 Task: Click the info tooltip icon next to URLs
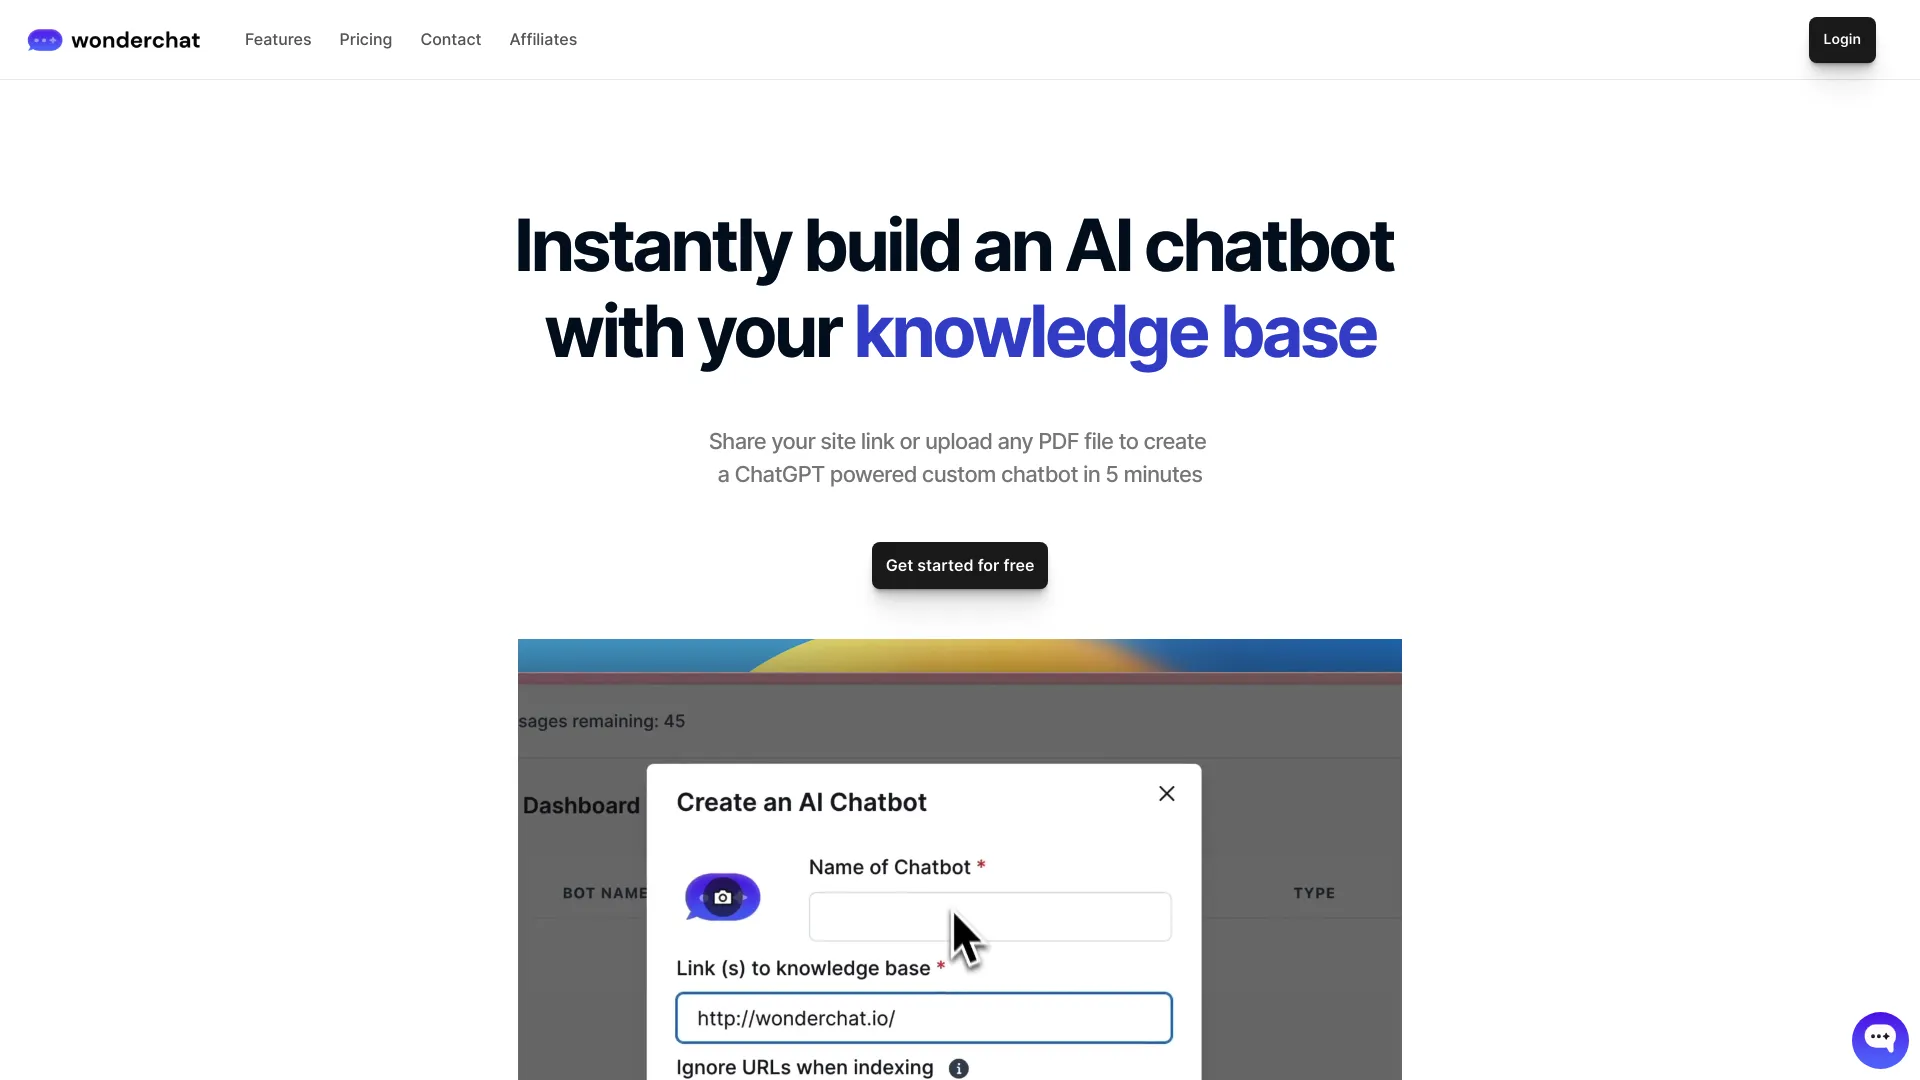click(x=959, y=1068)
